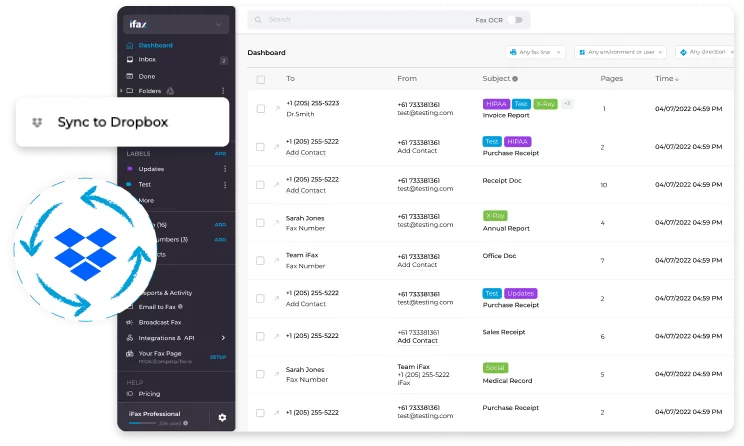Click ADD next to the (16) item

(220, 225)
